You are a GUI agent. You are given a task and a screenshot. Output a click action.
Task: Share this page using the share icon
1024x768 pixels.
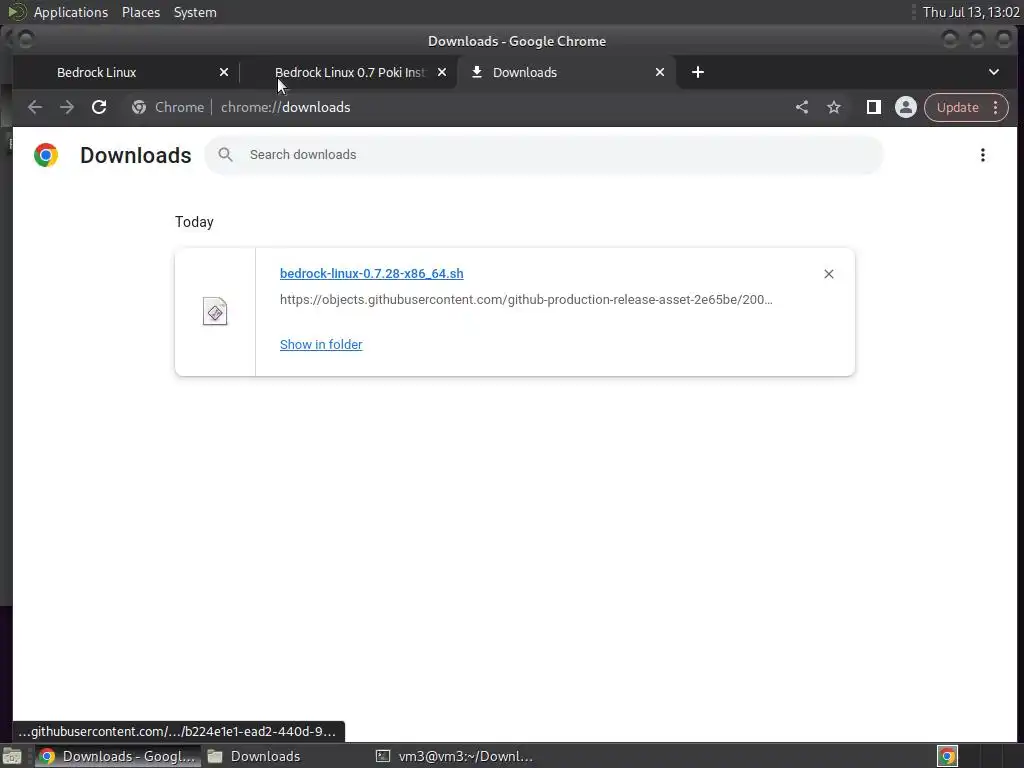802,107
